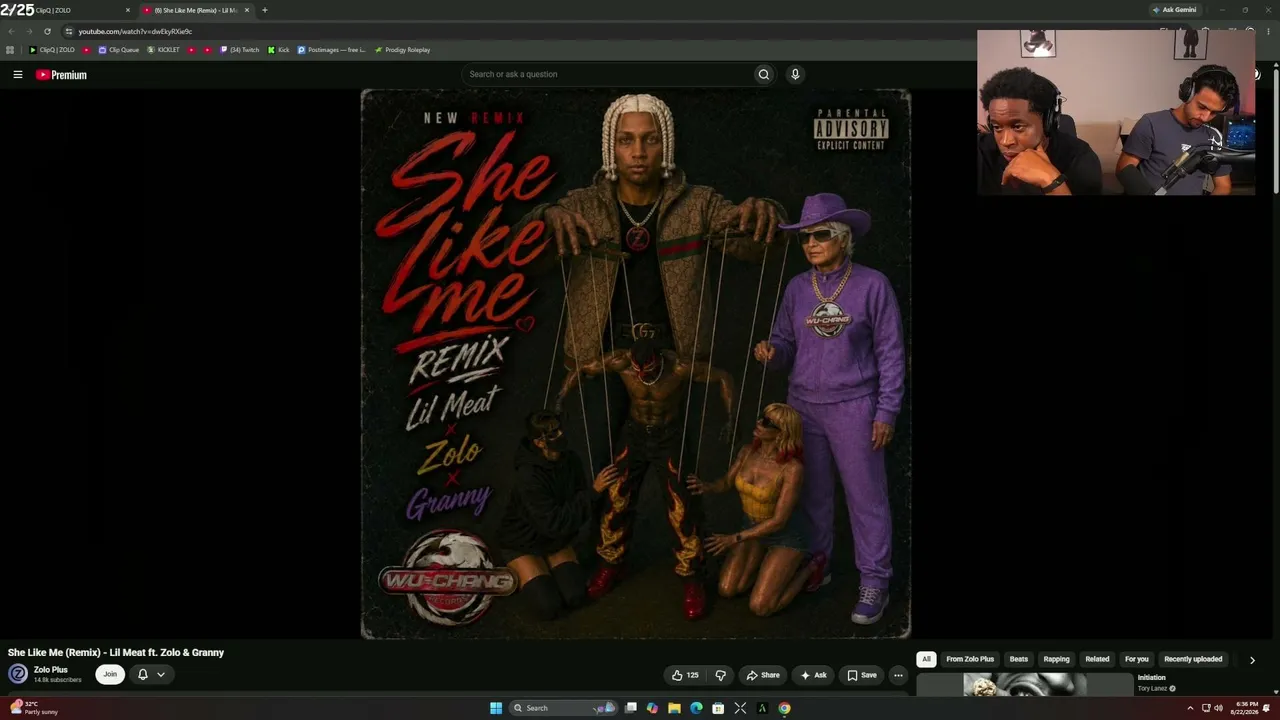1280x720 pixels.
Task: Open the Clip Queue bookmark
Action: (119, 50)
